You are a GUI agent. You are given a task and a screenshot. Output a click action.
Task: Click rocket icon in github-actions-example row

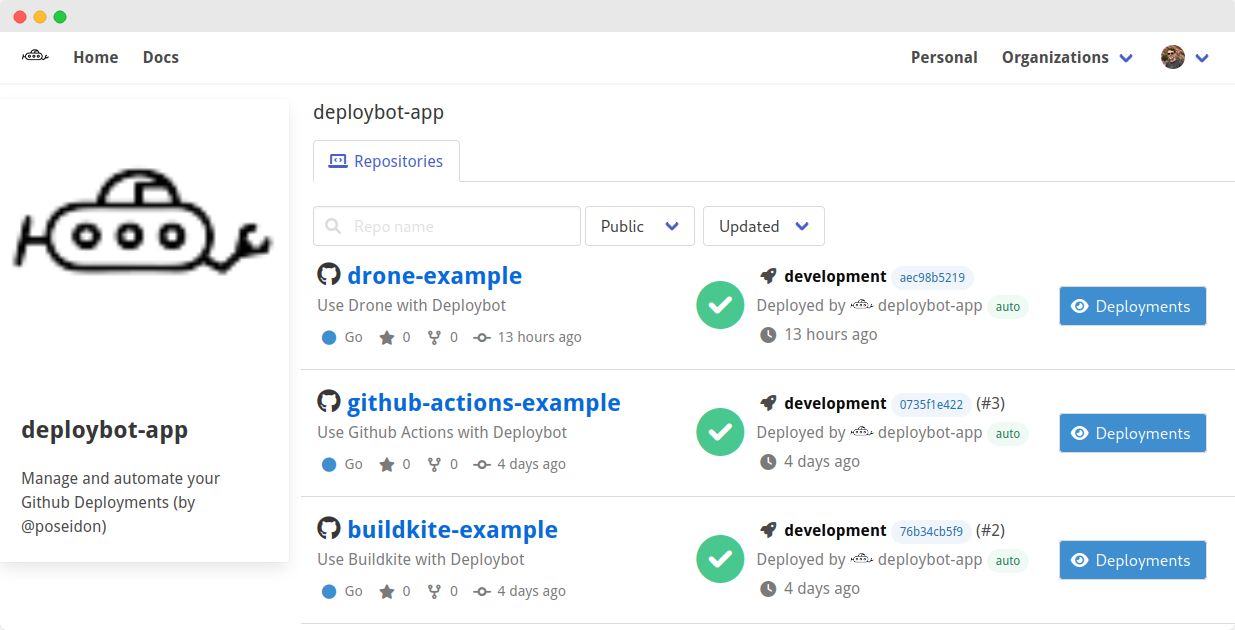click(x=768, y=403)
